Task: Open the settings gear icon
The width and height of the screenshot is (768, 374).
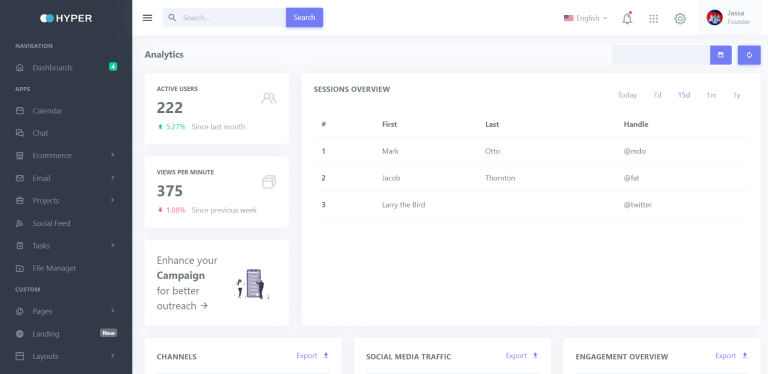Action: pyautogui.click(x=680, y=19)
